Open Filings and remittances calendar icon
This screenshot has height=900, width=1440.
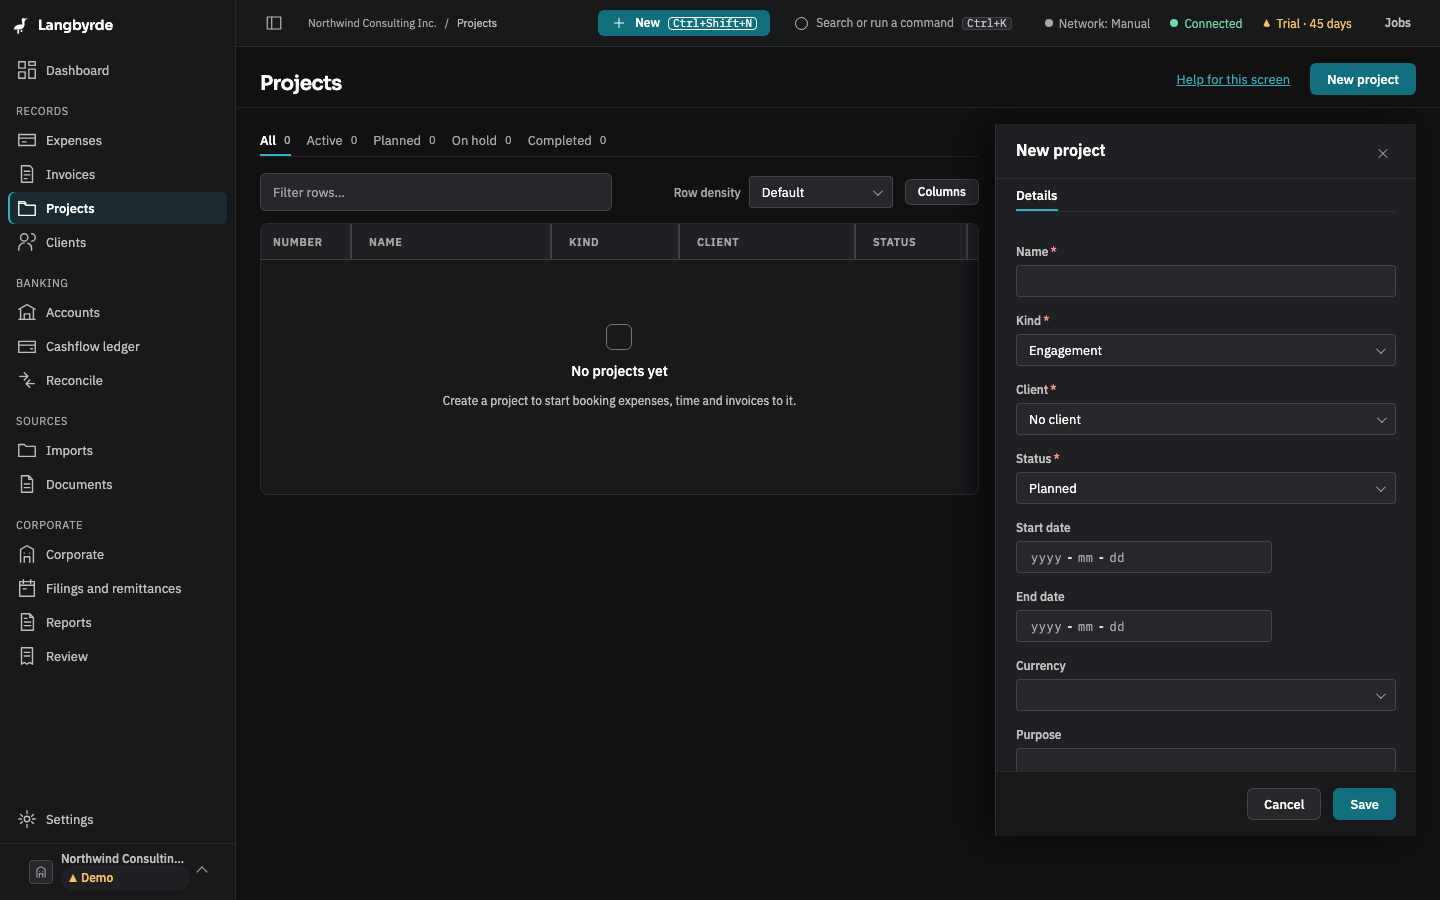click(x=27, y=588)
